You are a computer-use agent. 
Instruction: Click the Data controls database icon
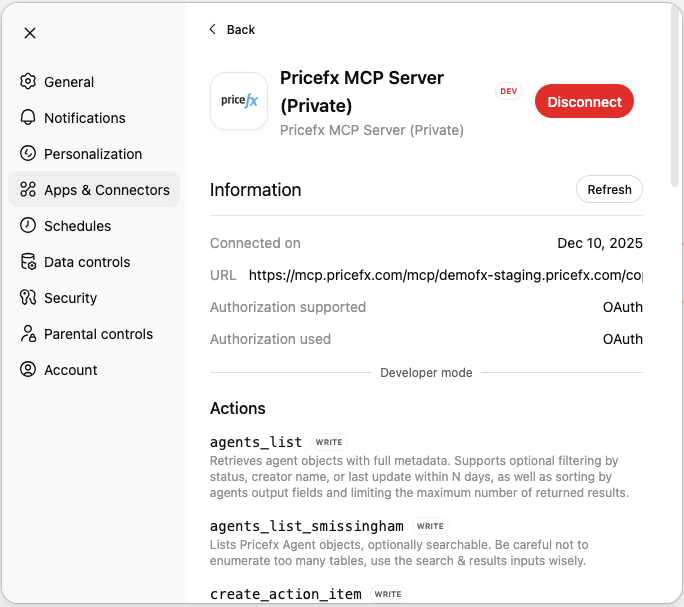(x=28, y=261)
